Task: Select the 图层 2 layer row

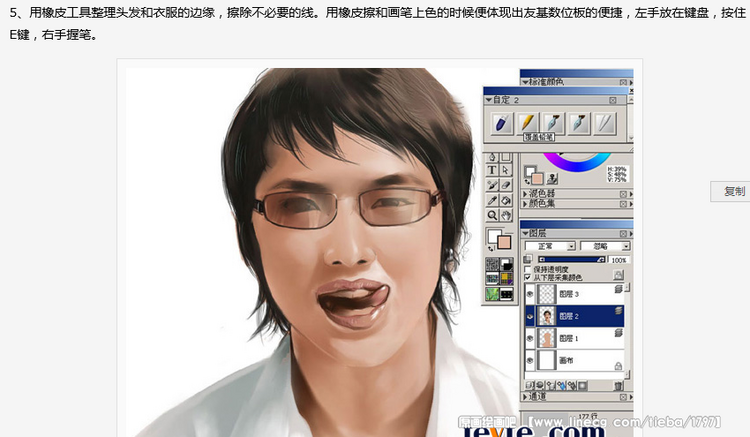Action: 576,316
